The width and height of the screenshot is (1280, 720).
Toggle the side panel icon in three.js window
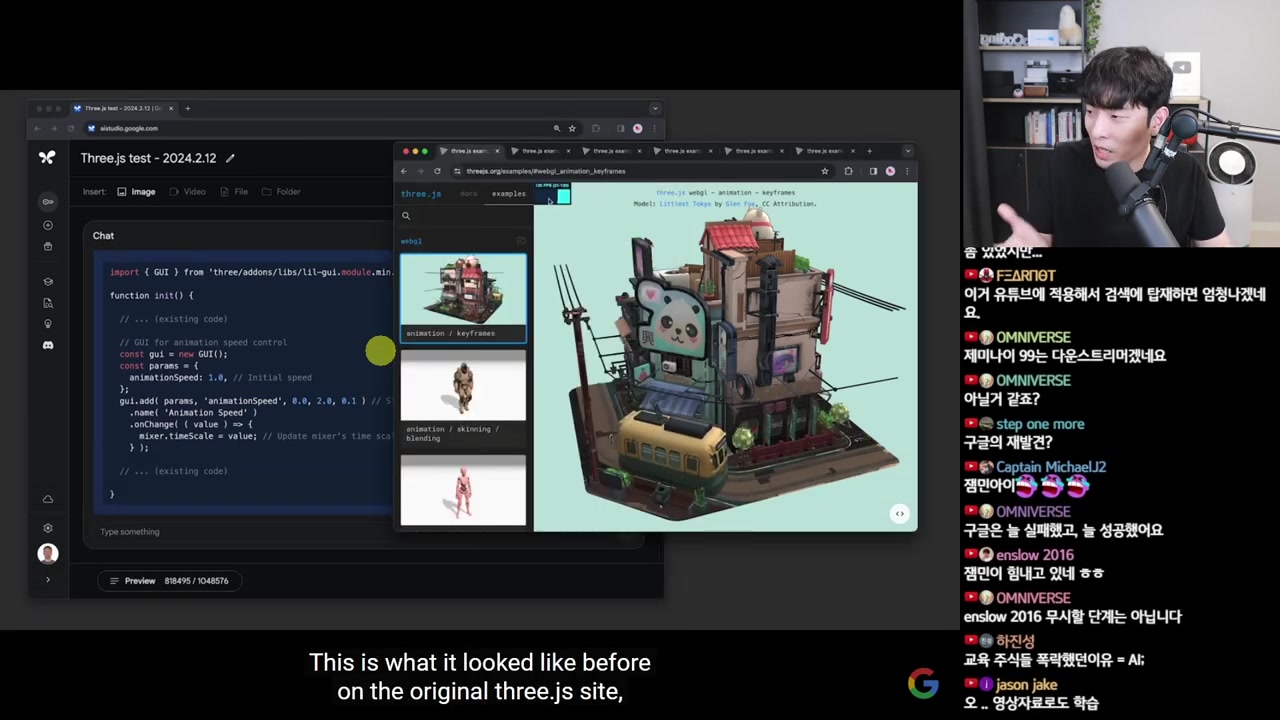tap(872, 171)
